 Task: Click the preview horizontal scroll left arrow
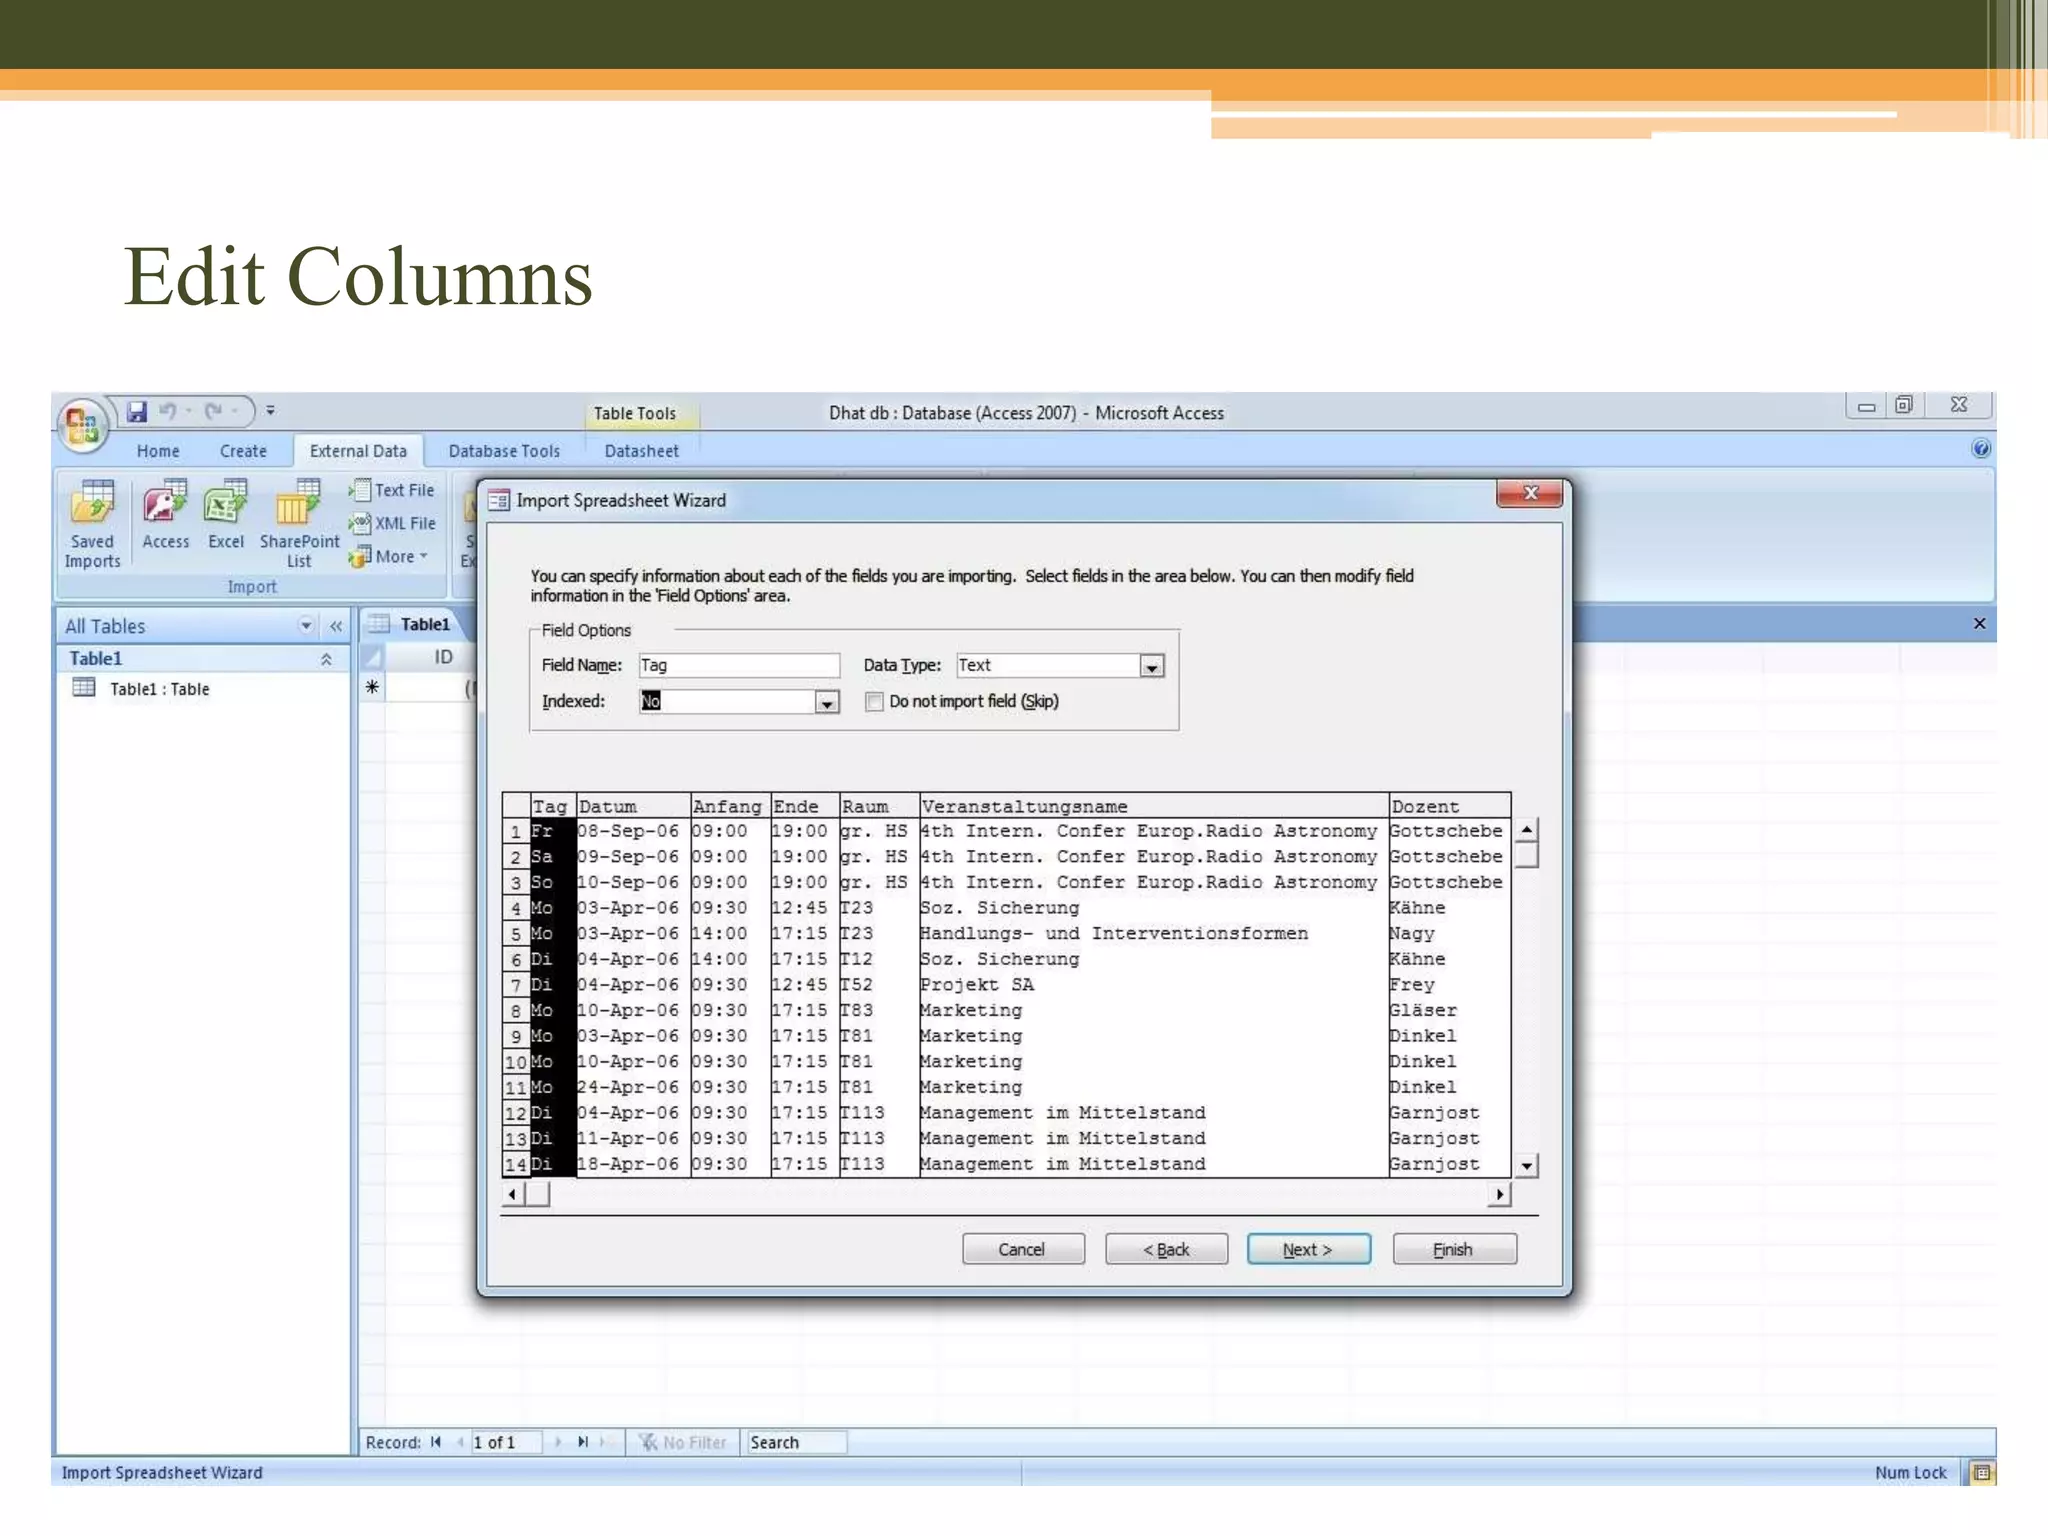(x=513, y=1194)
